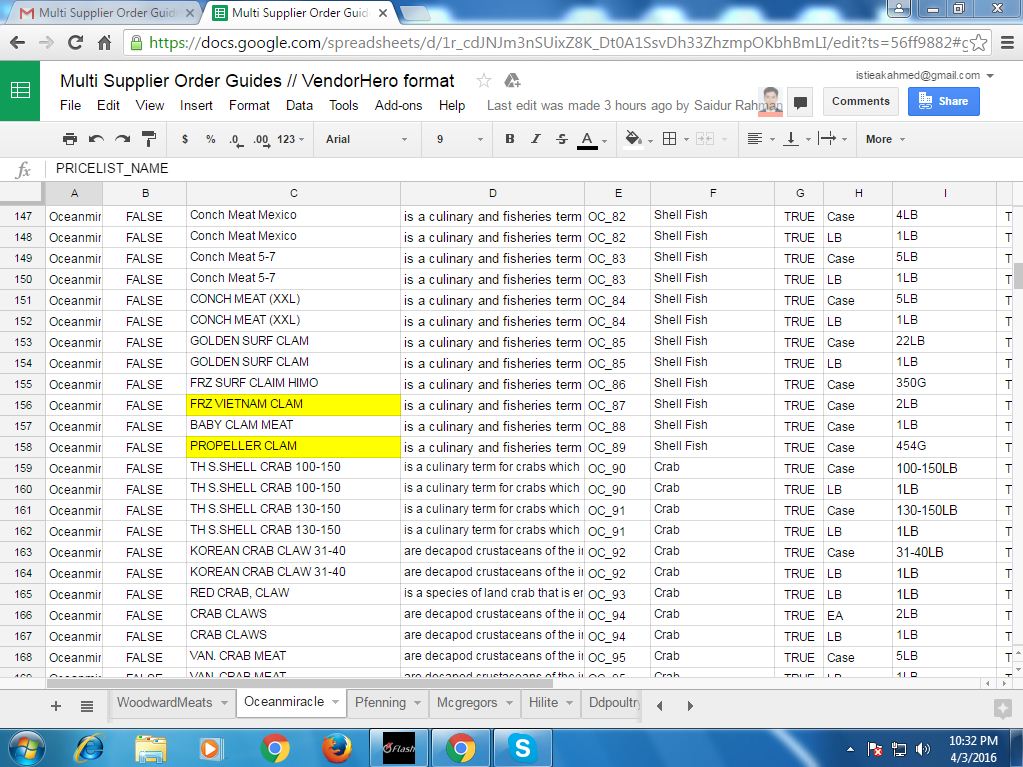Add a new sheet
The image size is (1023, 767).
pyautogui.click(x=56, y=706)
